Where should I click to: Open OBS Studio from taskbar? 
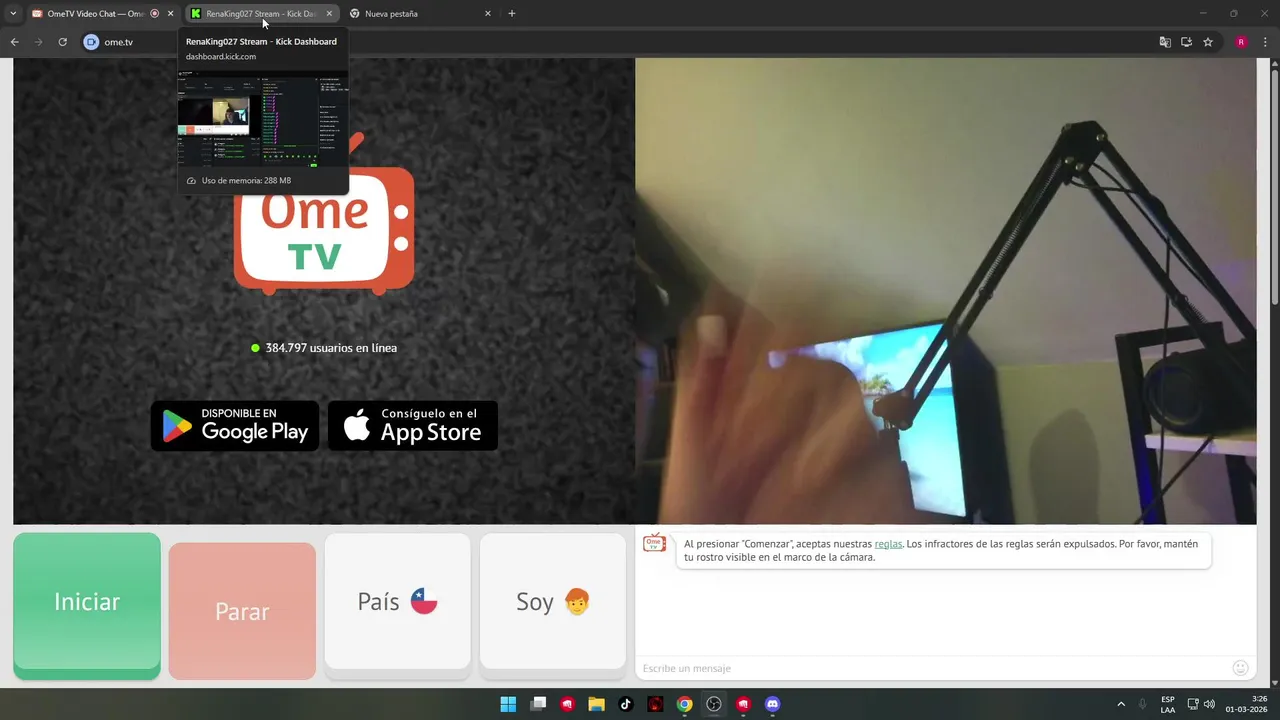point(713,704)
